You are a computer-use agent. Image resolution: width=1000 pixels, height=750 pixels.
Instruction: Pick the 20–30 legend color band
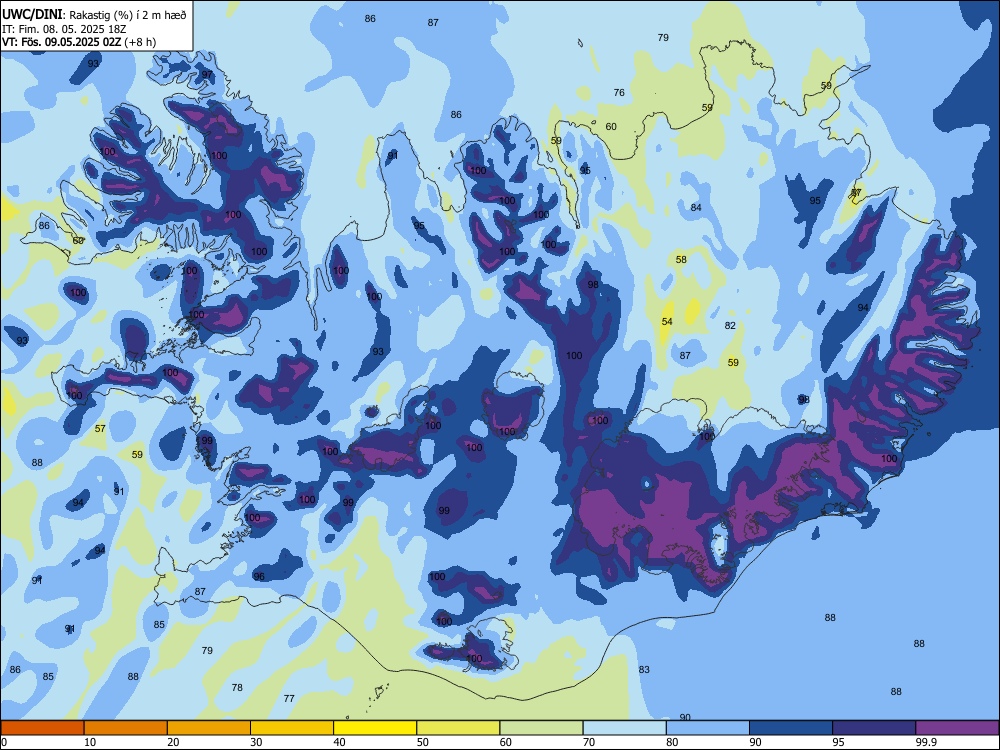(209, 728)
